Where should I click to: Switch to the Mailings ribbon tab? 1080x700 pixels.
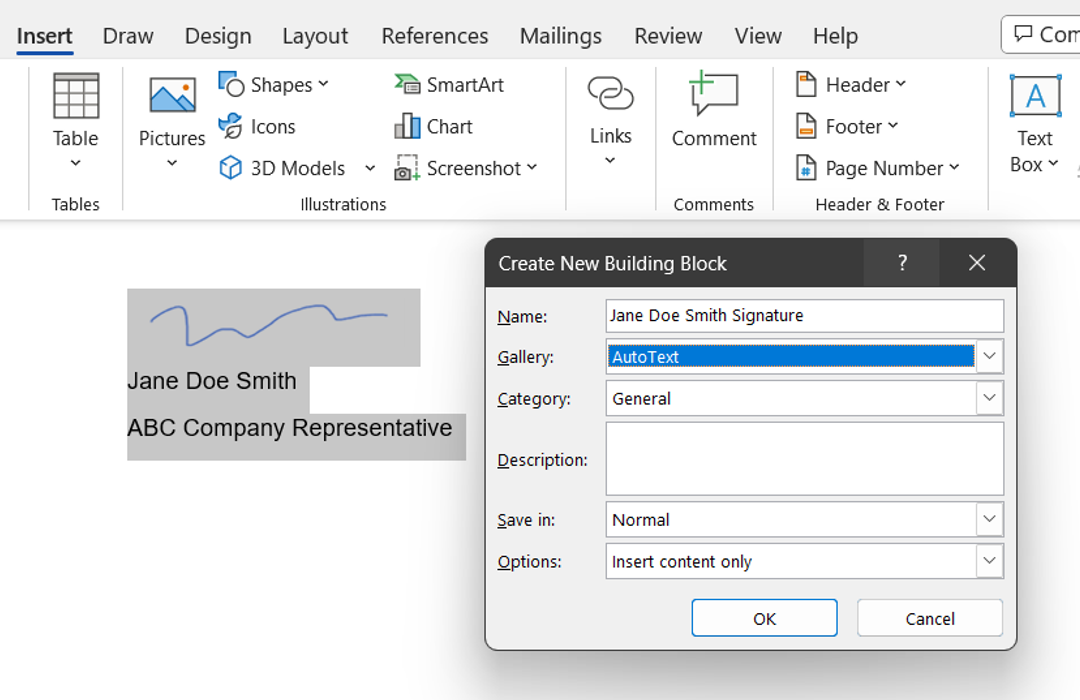560,36
